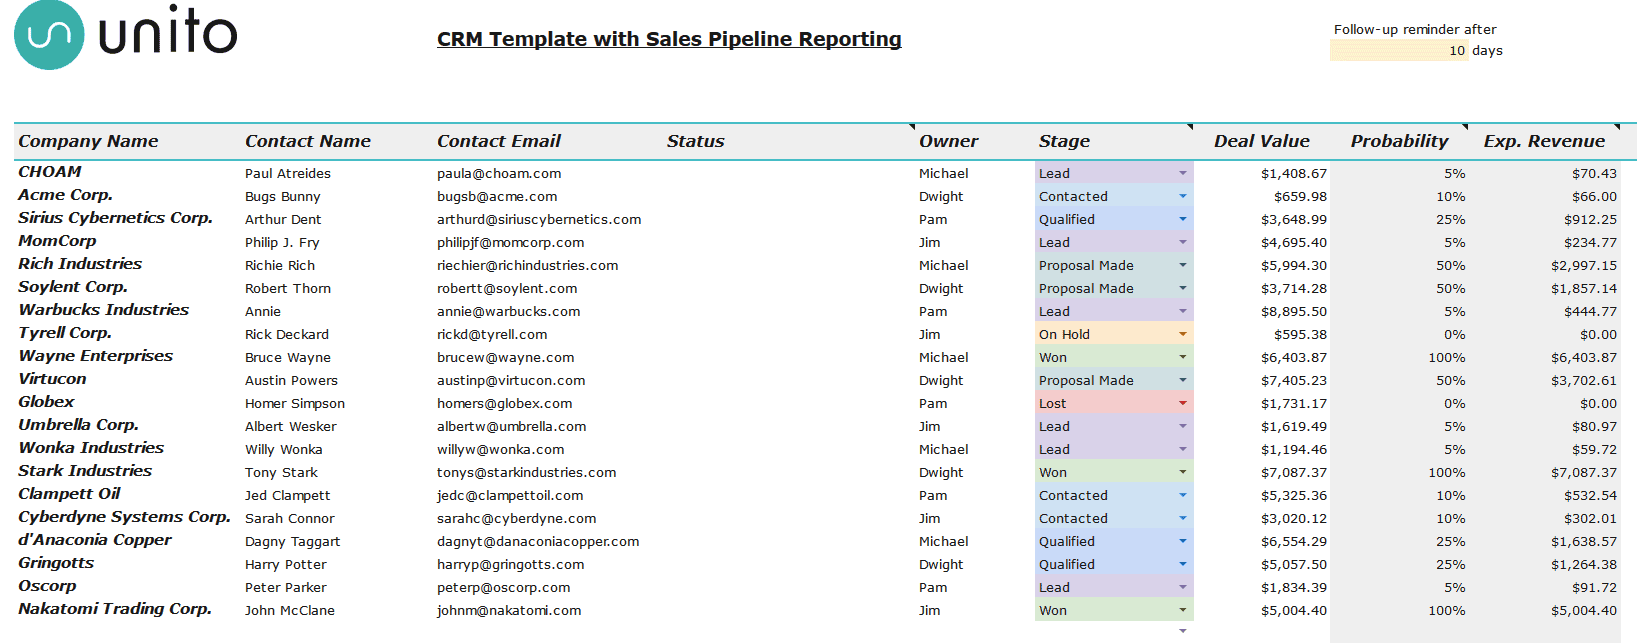
Task: Select the Clampett Oil company cell
Action: (x=69, y=494)
